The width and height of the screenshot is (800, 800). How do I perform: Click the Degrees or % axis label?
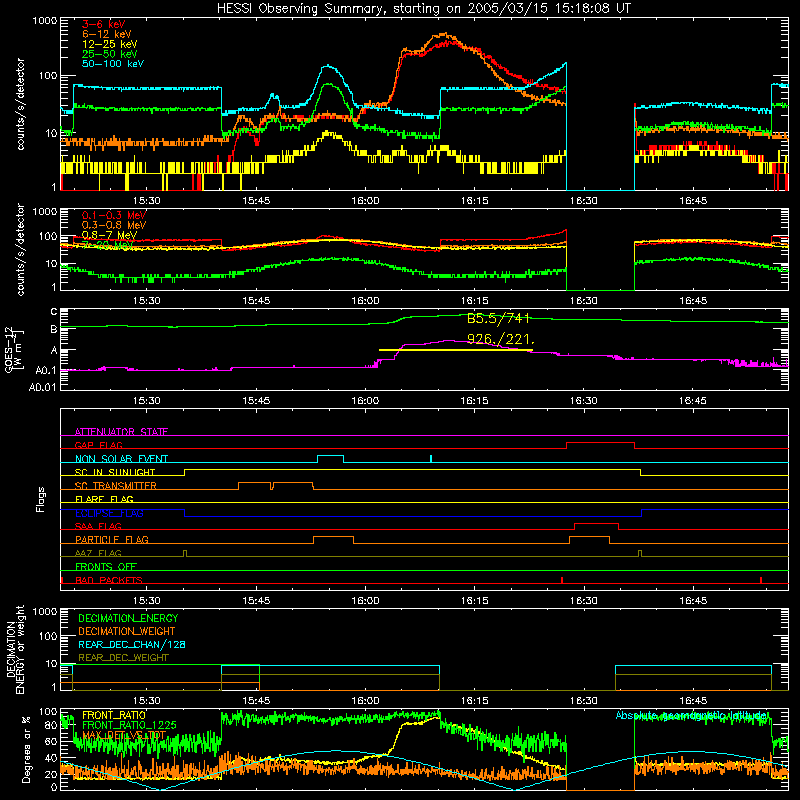(x=26, y=750)
